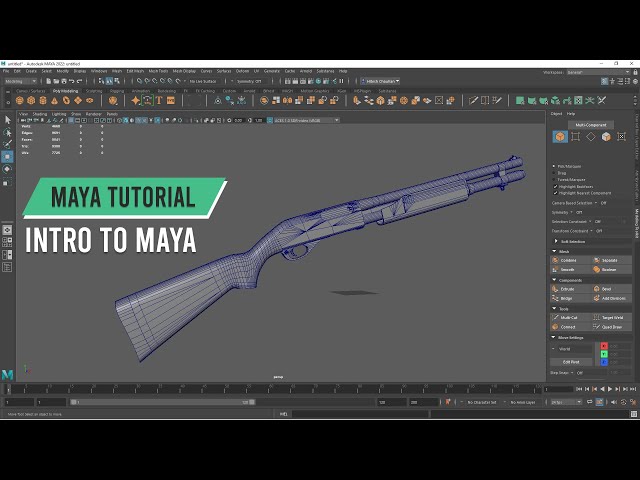Screen dimensions: 640x480
Task: Click the undo arrow in status line
Action: 72,81
